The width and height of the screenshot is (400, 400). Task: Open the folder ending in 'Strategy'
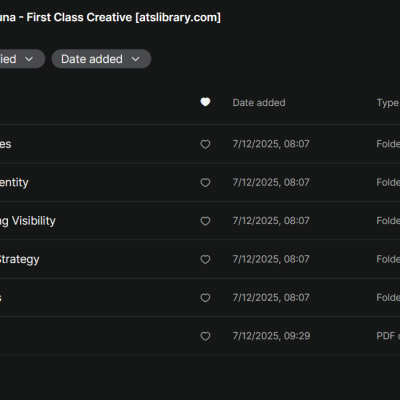19,259
